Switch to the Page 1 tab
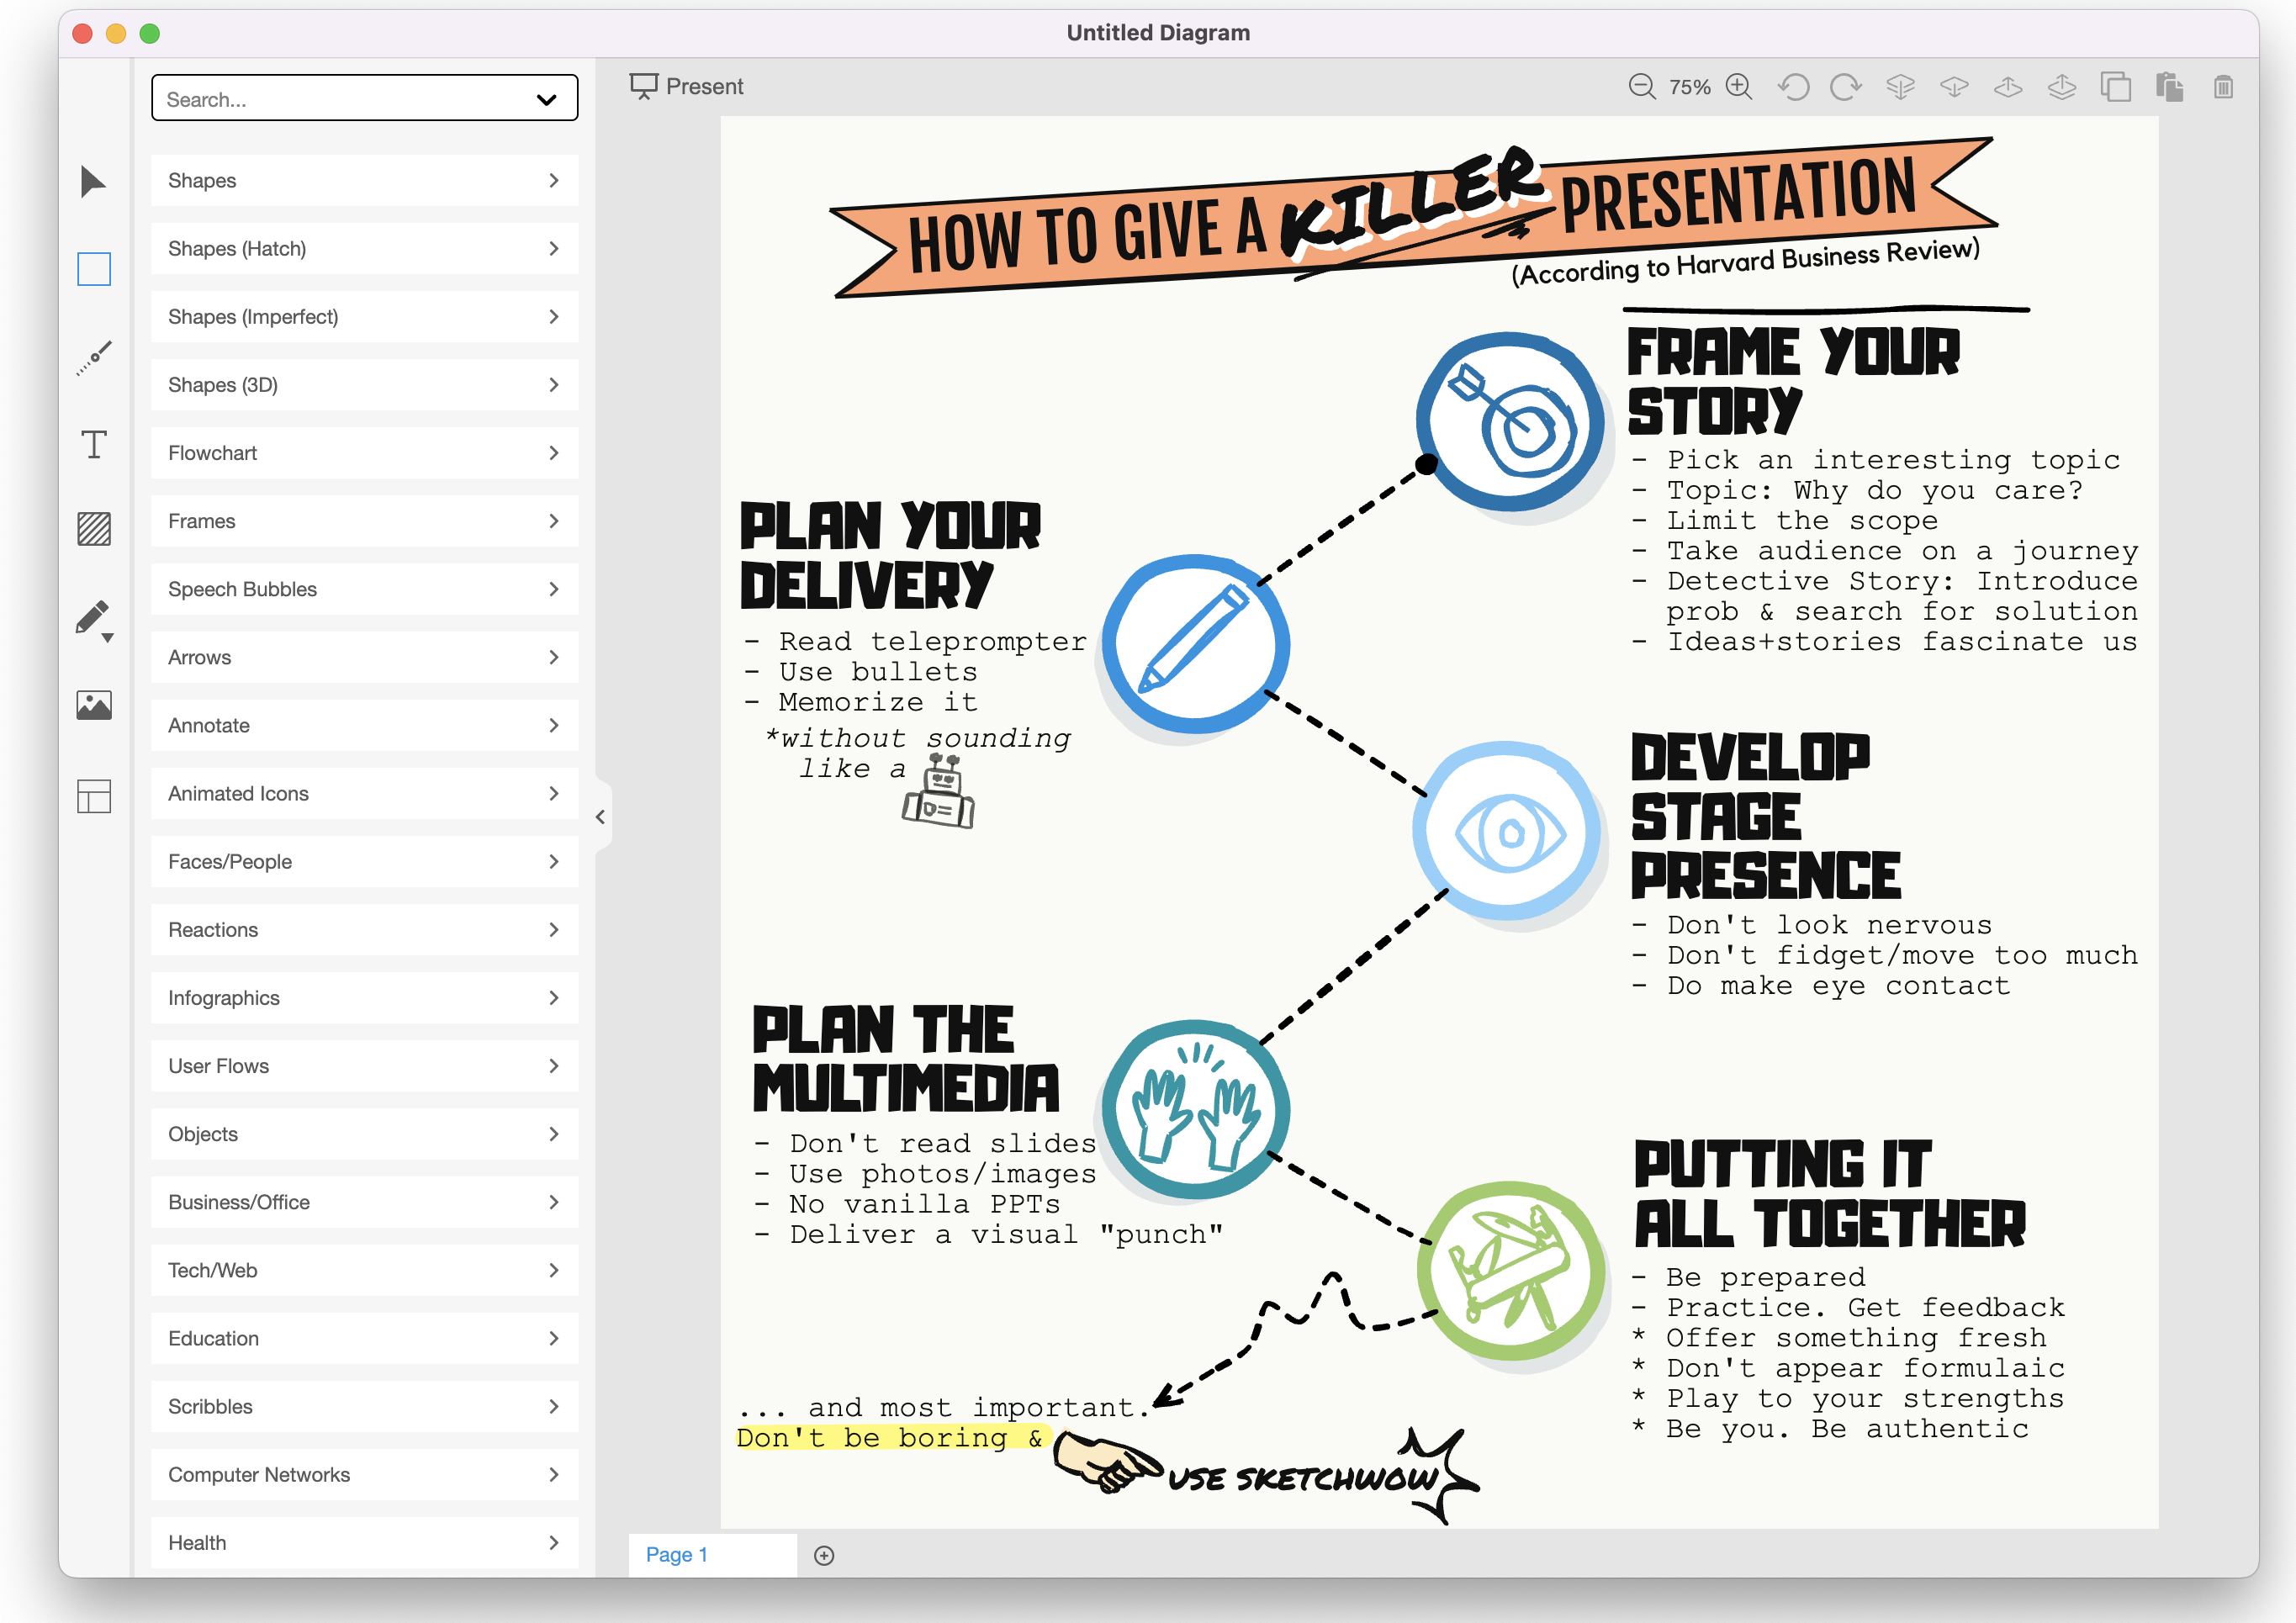2296x1623 pixels. pyautogui.click(x=677, y=1554)
